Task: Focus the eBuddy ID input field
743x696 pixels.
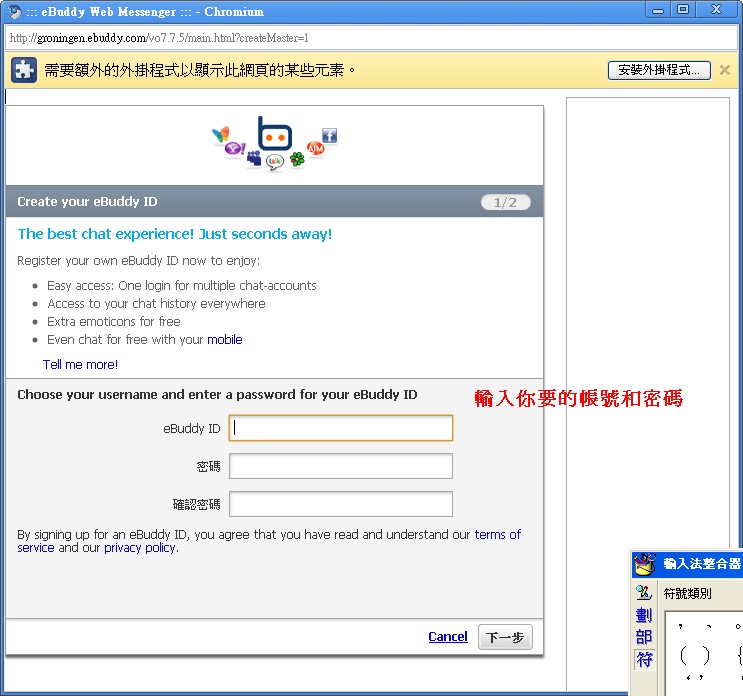Action: (x=341, y=428)
